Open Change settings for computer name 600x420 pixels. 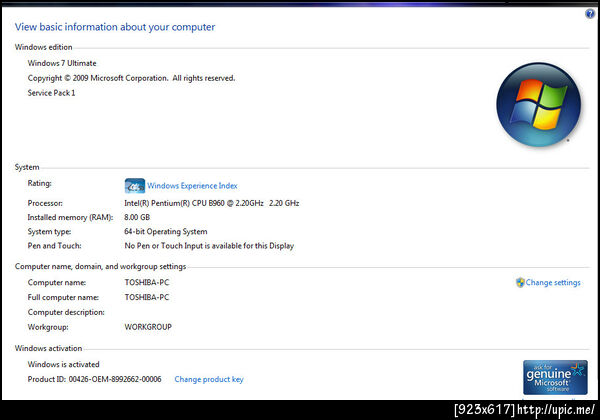click(553, 283)
